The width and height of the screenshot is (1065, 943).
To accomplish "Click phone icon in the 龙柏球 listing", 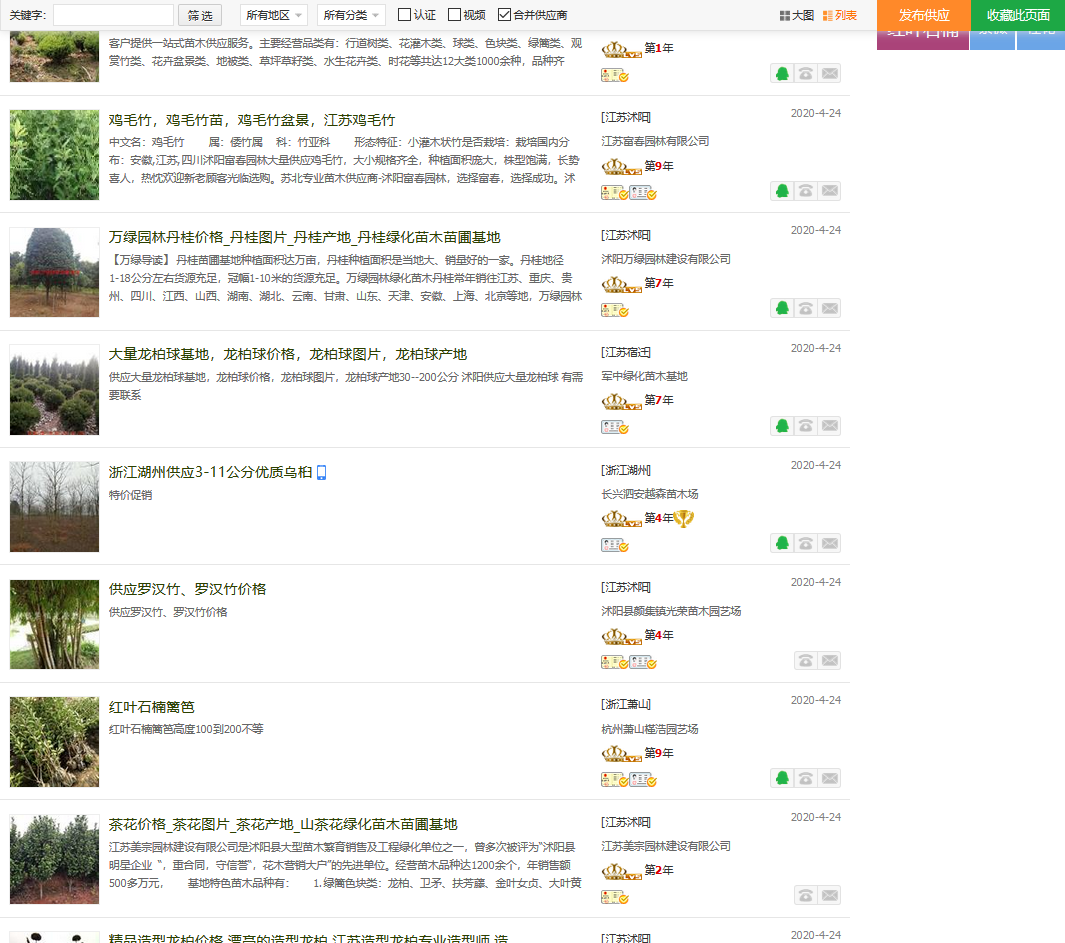I will [806, 426].
